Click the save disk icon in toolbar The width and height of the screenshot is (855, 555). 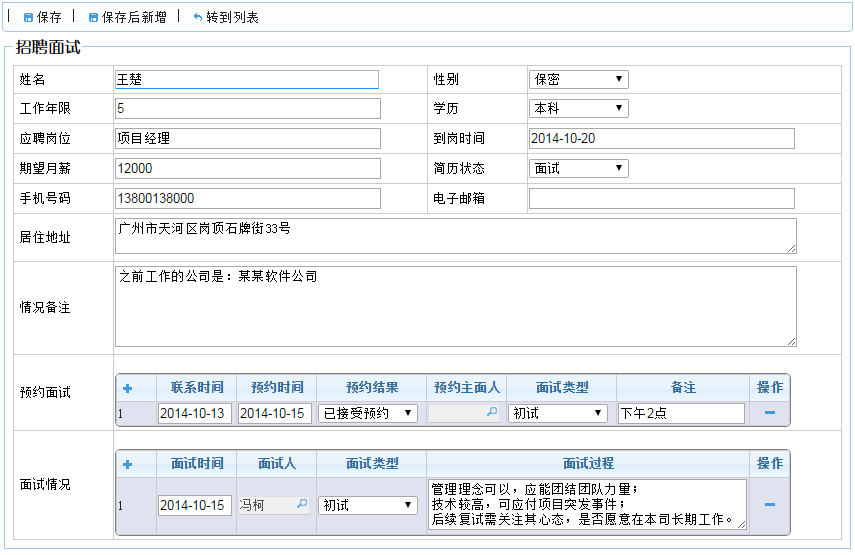[x=28, y=18]
